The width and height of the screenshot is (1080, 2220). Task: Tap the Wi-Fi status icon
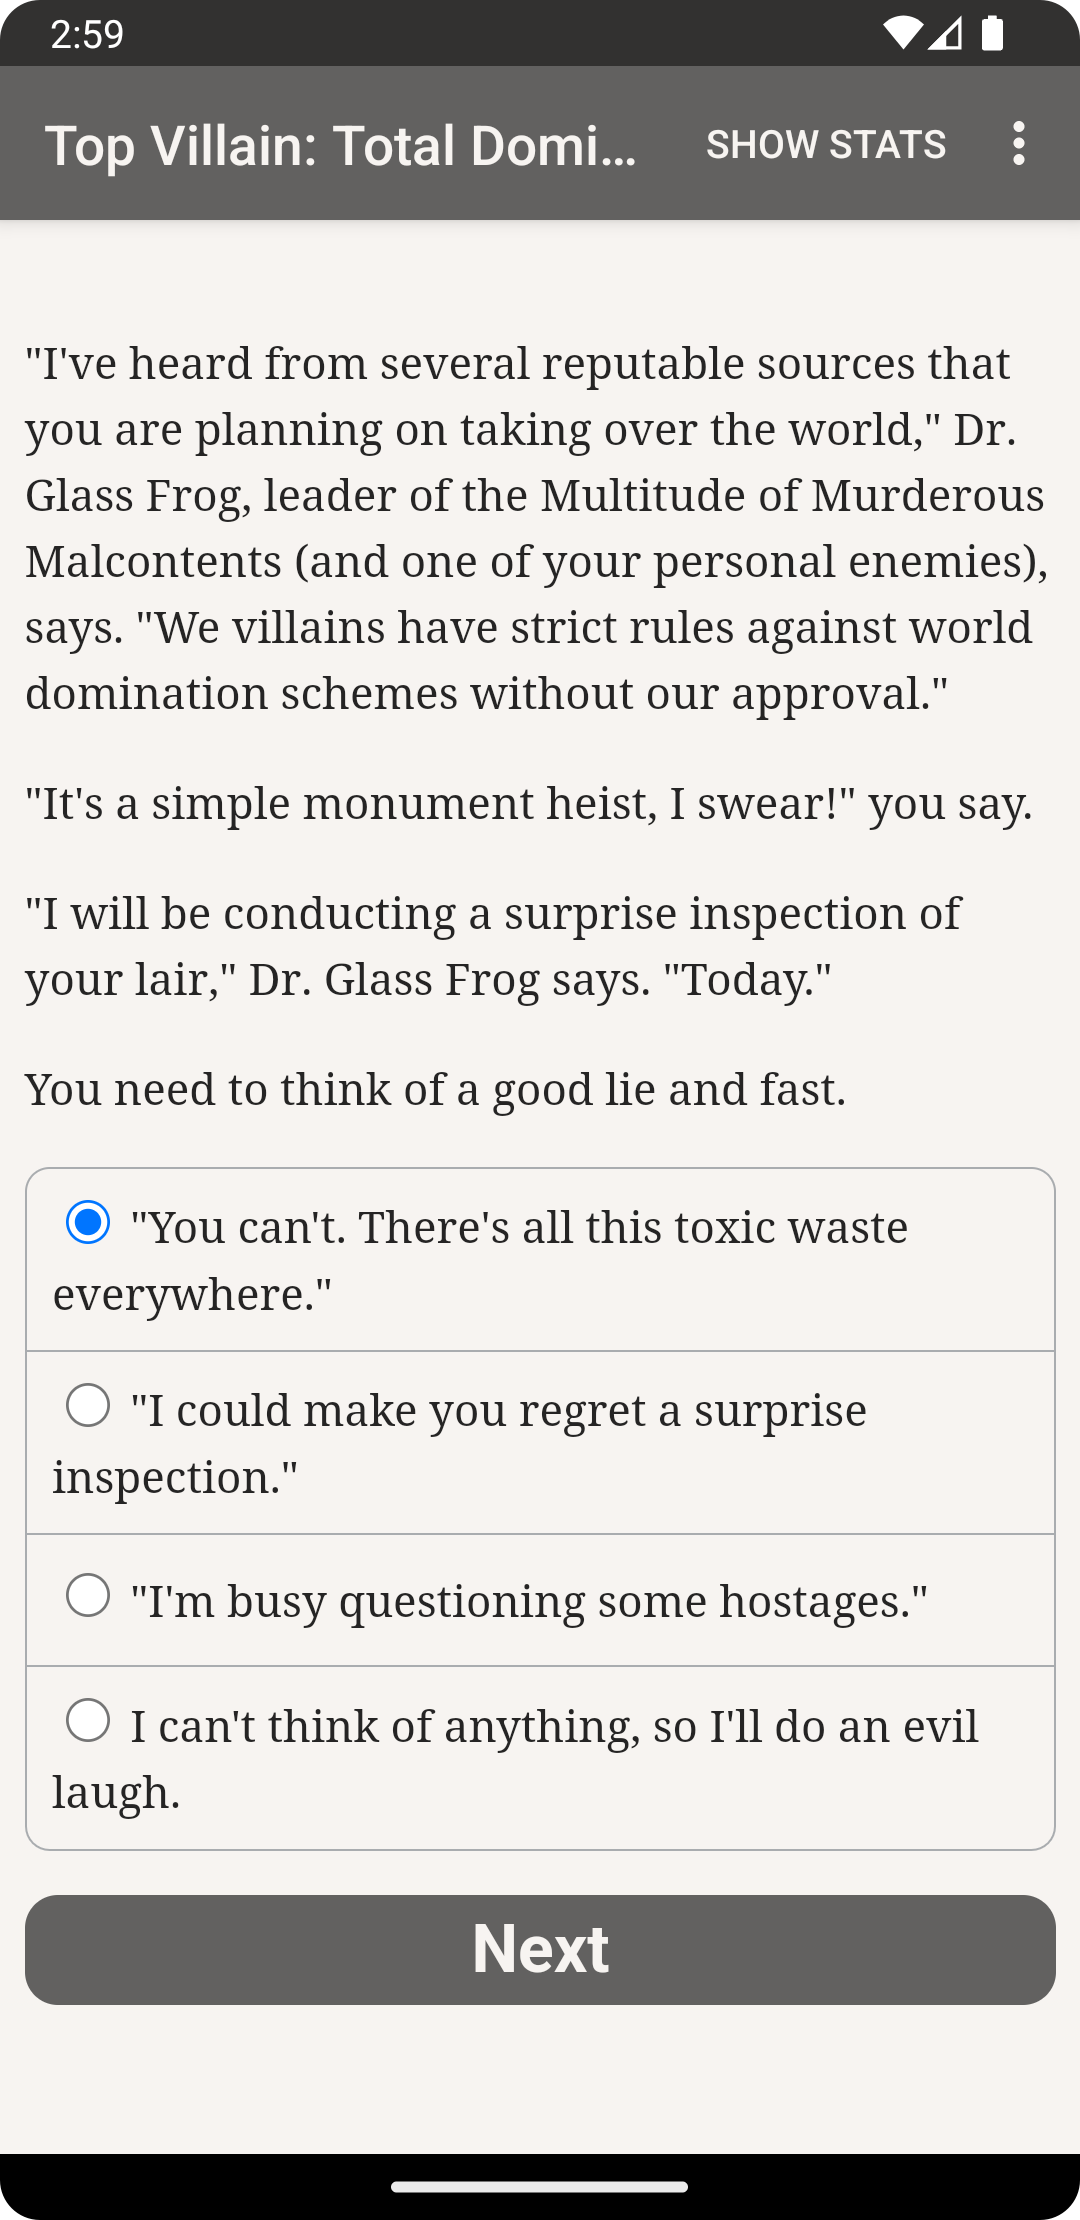tap(902, 34)
